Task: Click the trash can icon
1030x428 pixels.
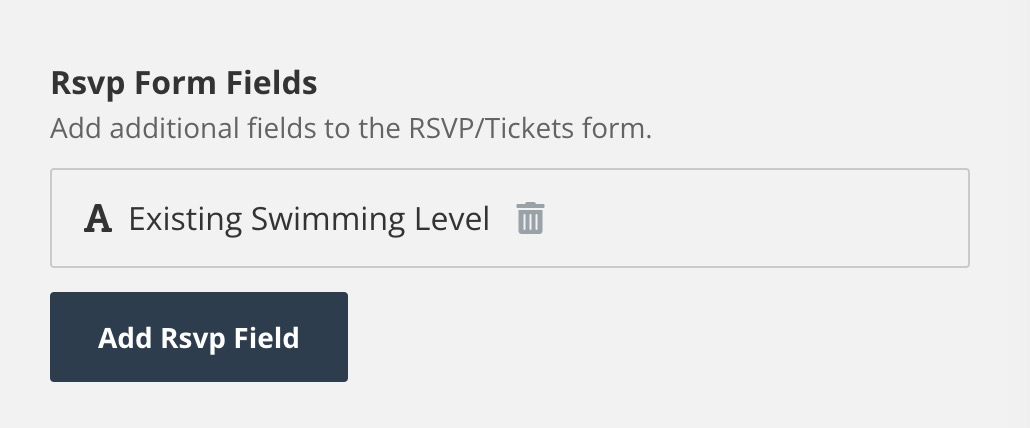Action: [530, 218]
